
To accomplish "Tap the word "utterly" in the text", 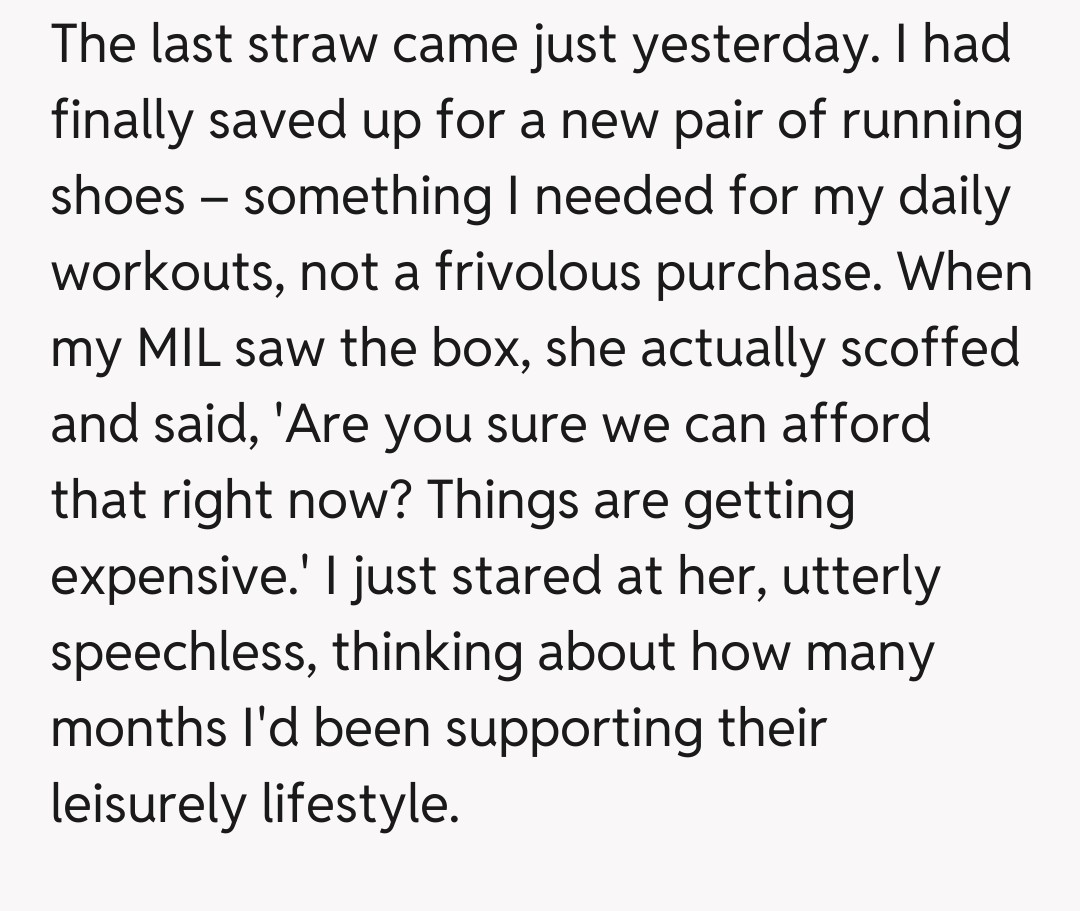I will tap(860, 575).
